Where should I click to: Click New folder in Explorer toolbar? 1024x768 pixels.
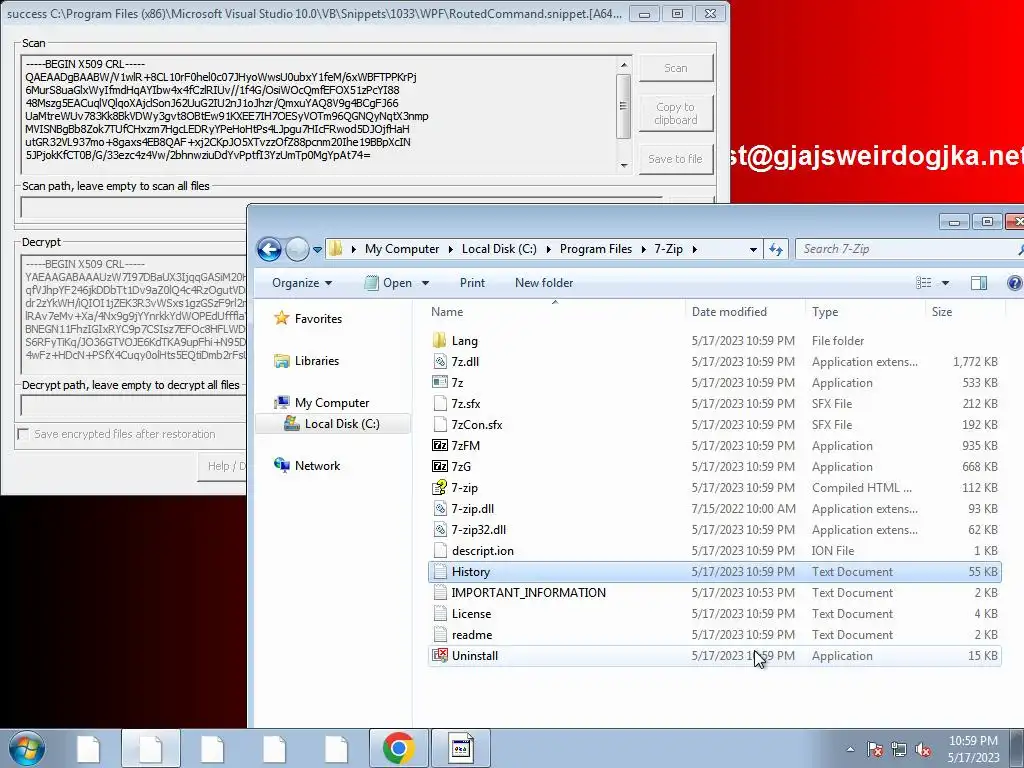tap(544, 283)
